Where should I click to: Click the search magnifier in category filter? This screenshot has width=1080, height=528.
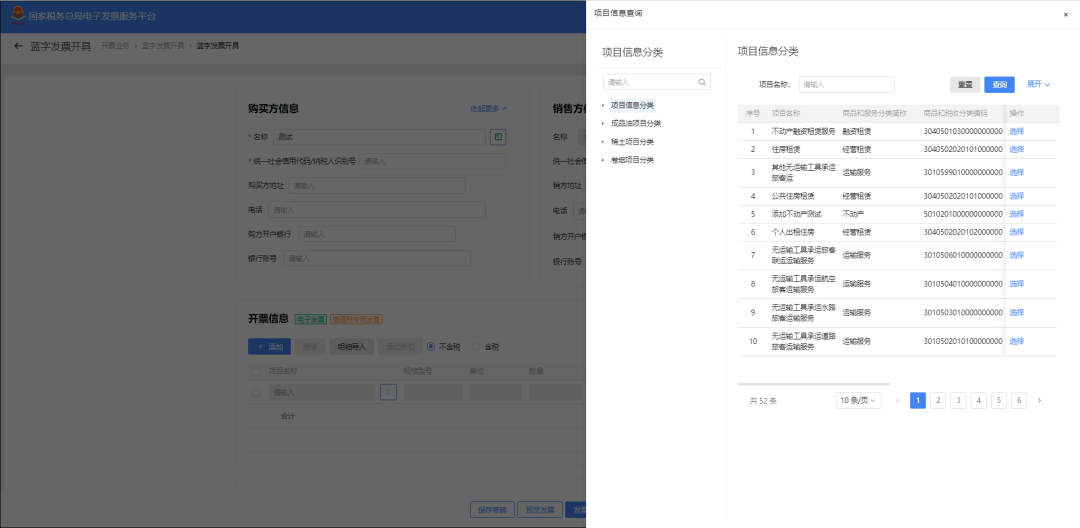coord(703,82)
